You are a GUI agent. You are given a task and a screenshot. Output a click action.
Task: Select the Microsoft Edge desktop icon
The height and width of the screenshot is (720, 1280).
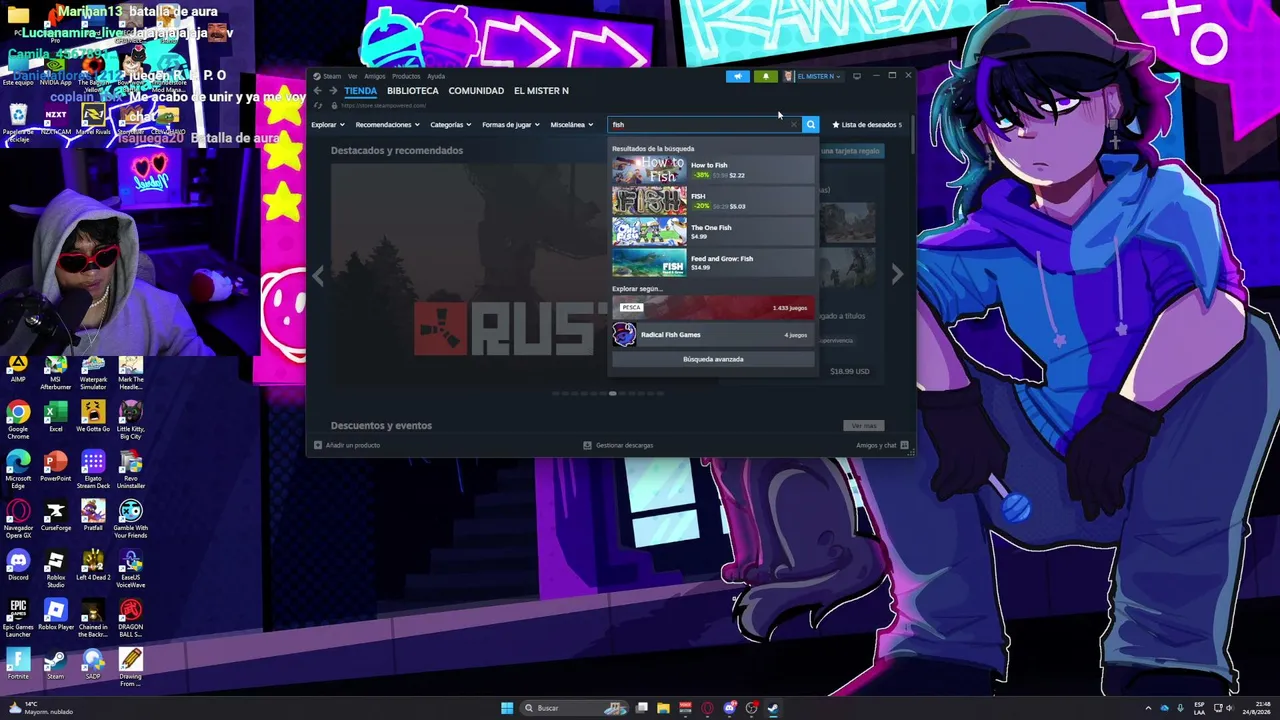(18, 469)
